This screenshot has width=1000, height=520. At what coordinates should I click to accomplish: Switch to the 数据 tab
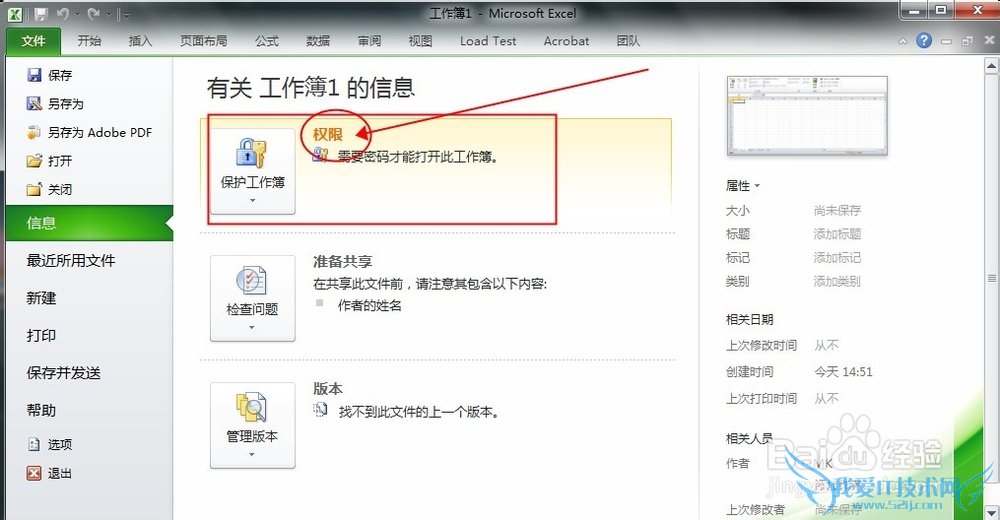318,41
